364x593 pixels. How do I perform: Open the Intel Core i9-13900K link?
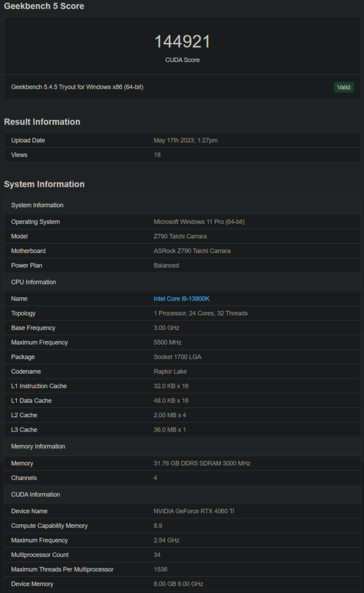tap(181, 299)
